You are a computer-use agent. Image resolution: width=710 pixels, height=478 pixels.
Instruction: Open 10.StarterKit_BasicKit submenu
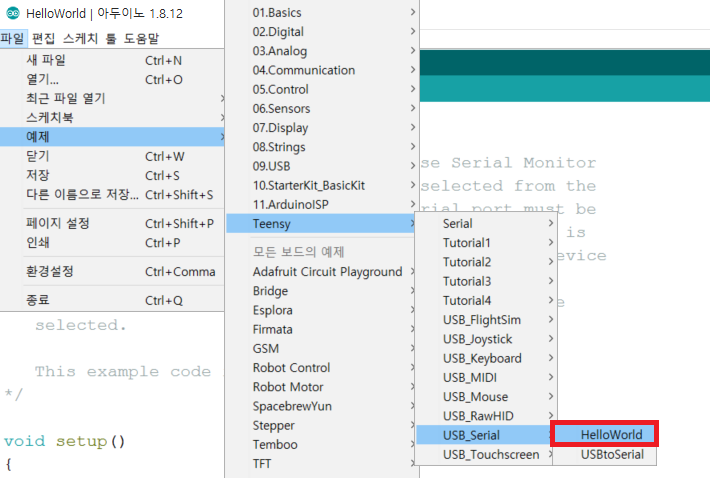321,186
